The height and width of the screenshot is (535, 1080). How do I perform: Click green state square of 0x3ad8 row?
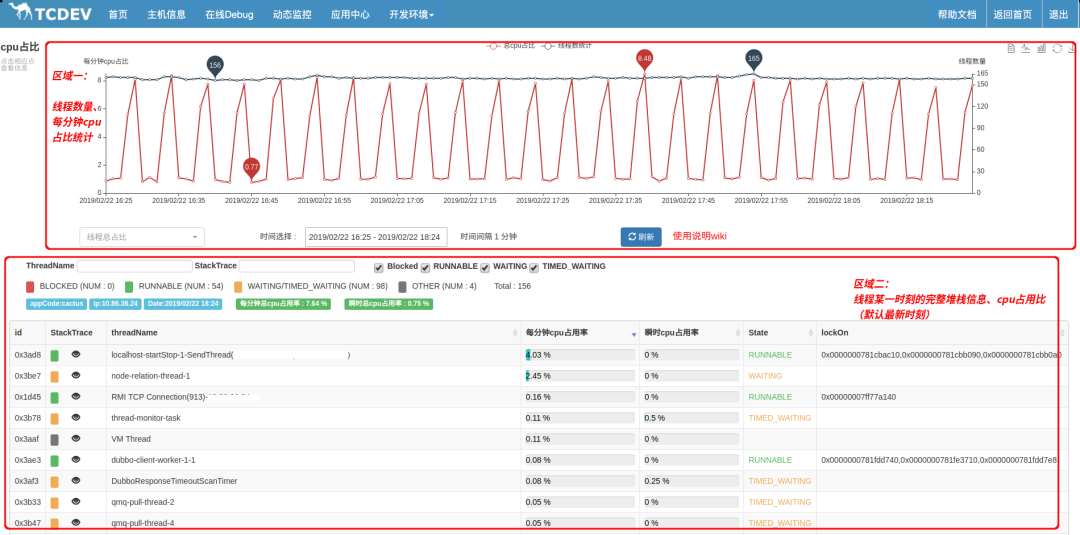55,355
